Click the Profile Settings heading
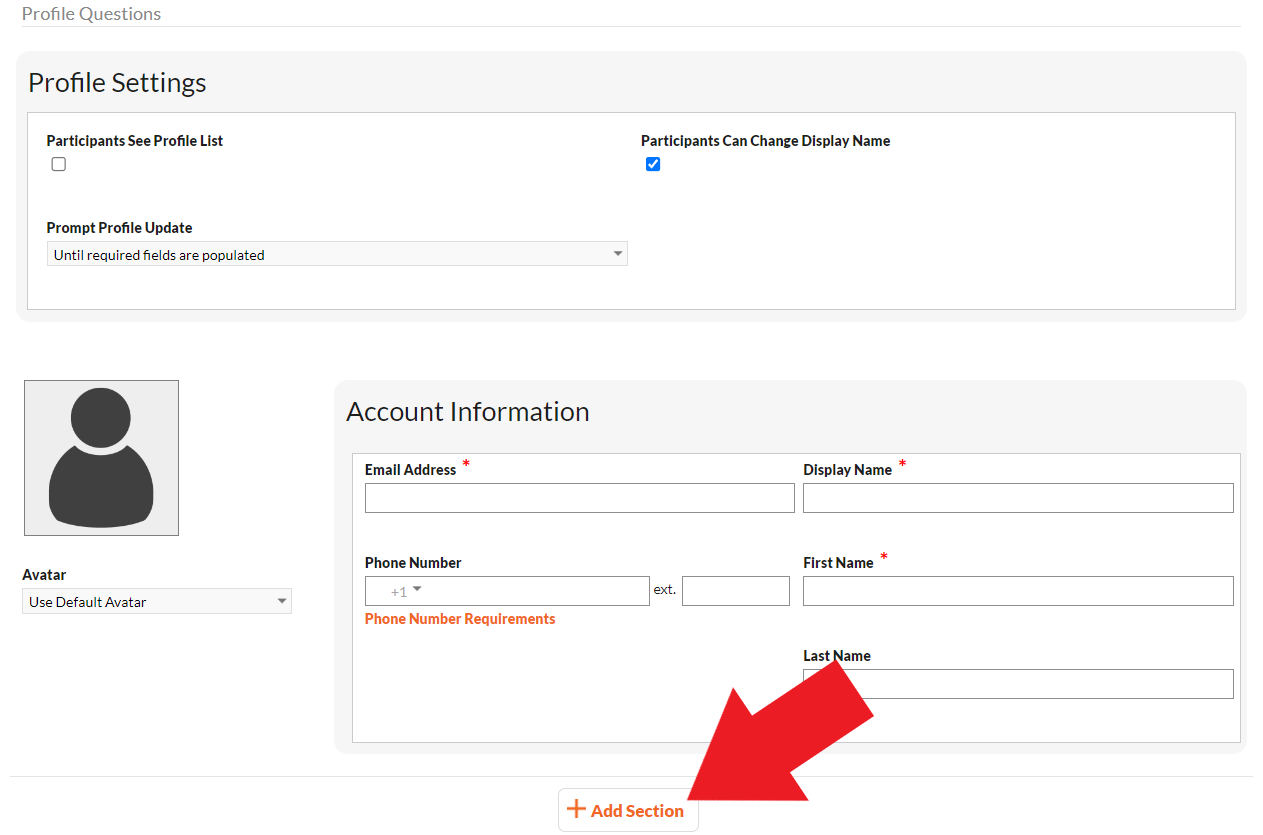1263x835 pixels. tap(117, 82)
